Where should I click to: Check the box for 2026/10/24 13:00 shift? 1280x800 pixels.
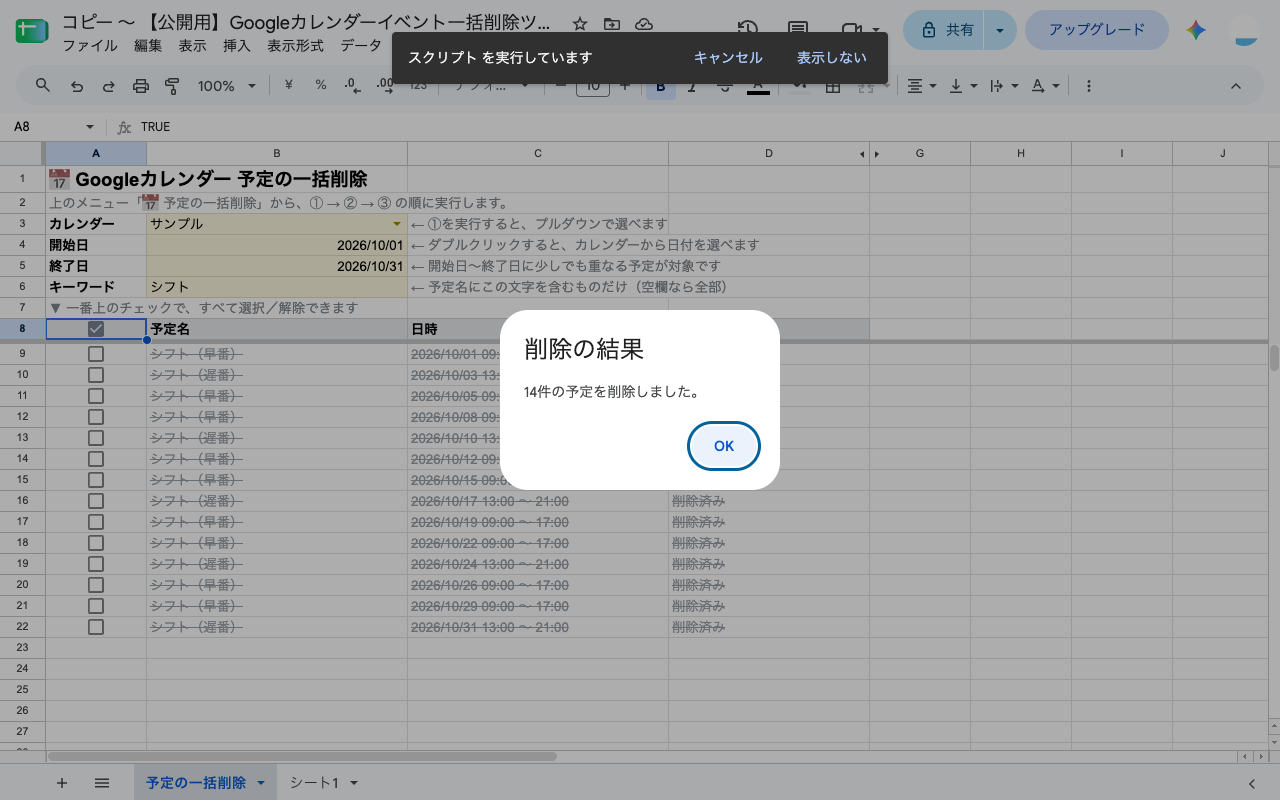pyautogui.click(x=96, y=564)
